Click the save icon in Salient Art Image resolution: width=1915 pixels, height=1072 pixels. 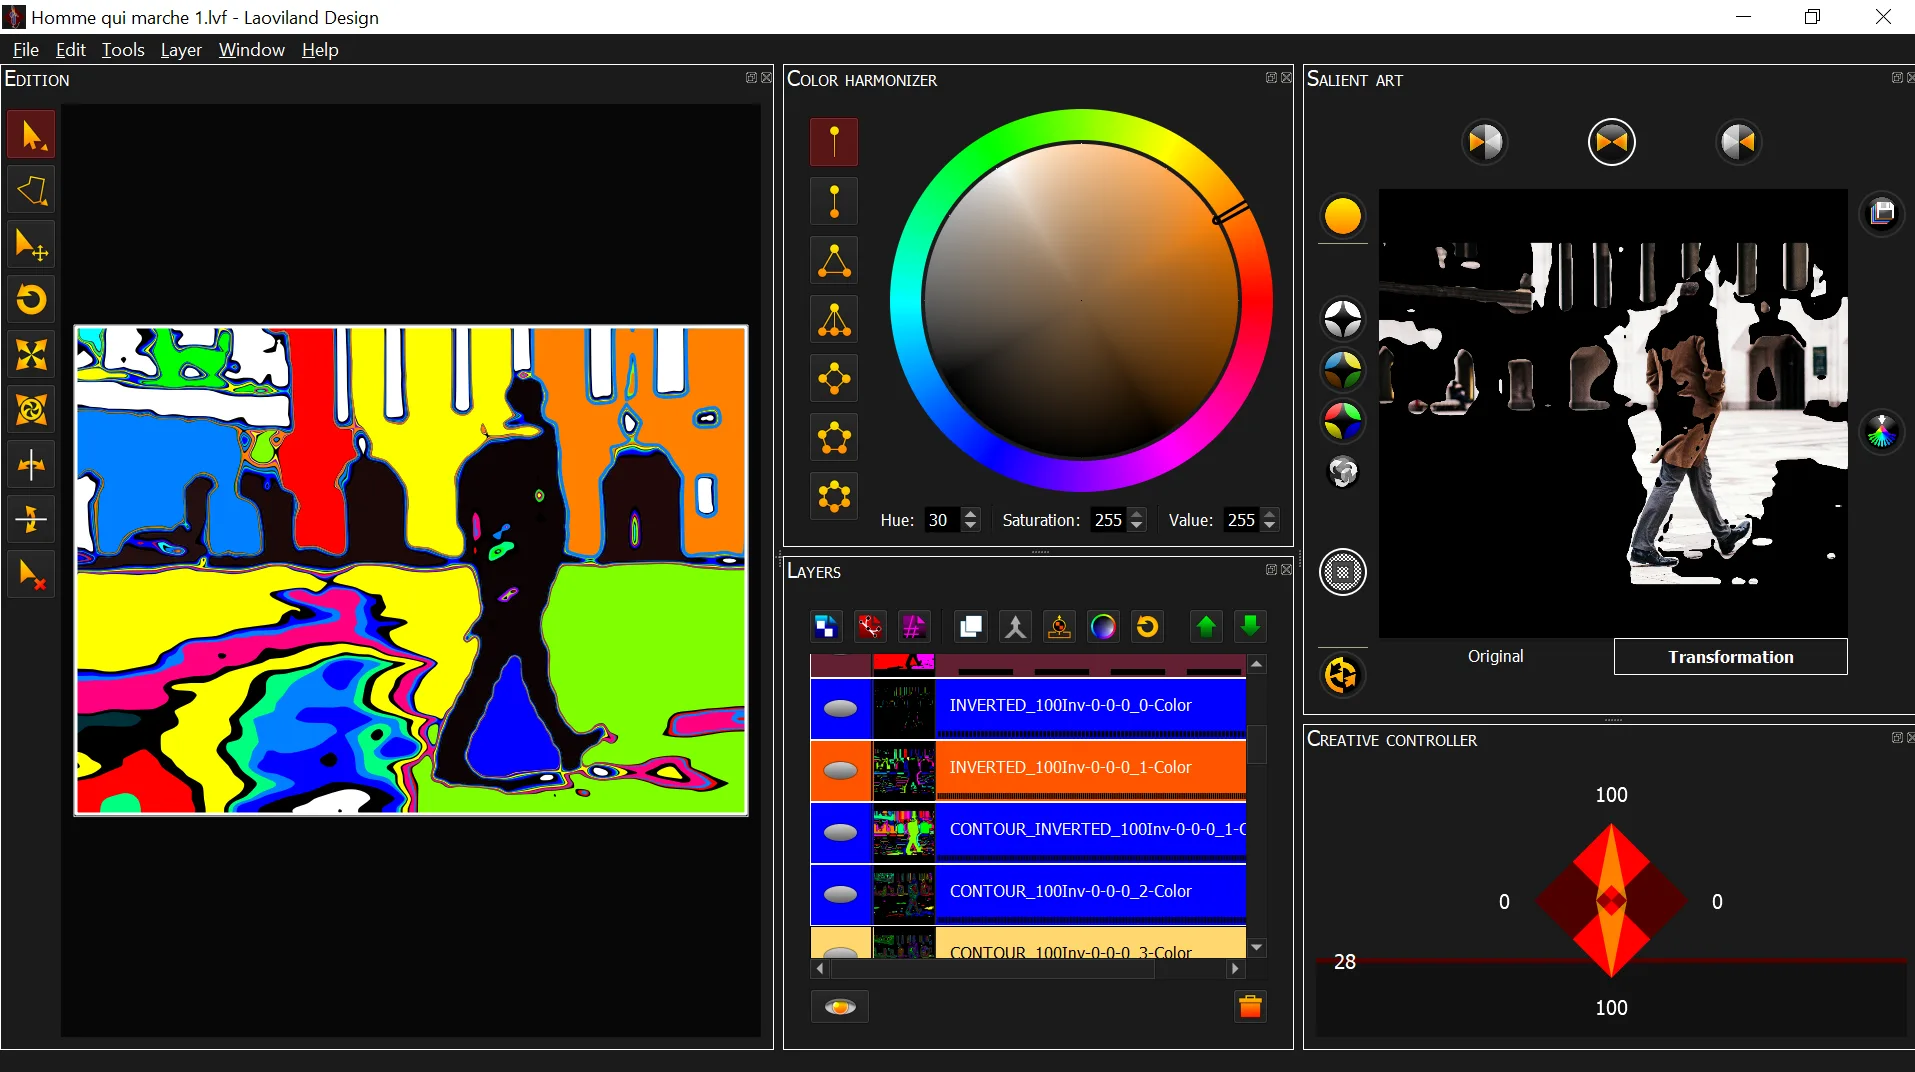tap(1882, 213)
